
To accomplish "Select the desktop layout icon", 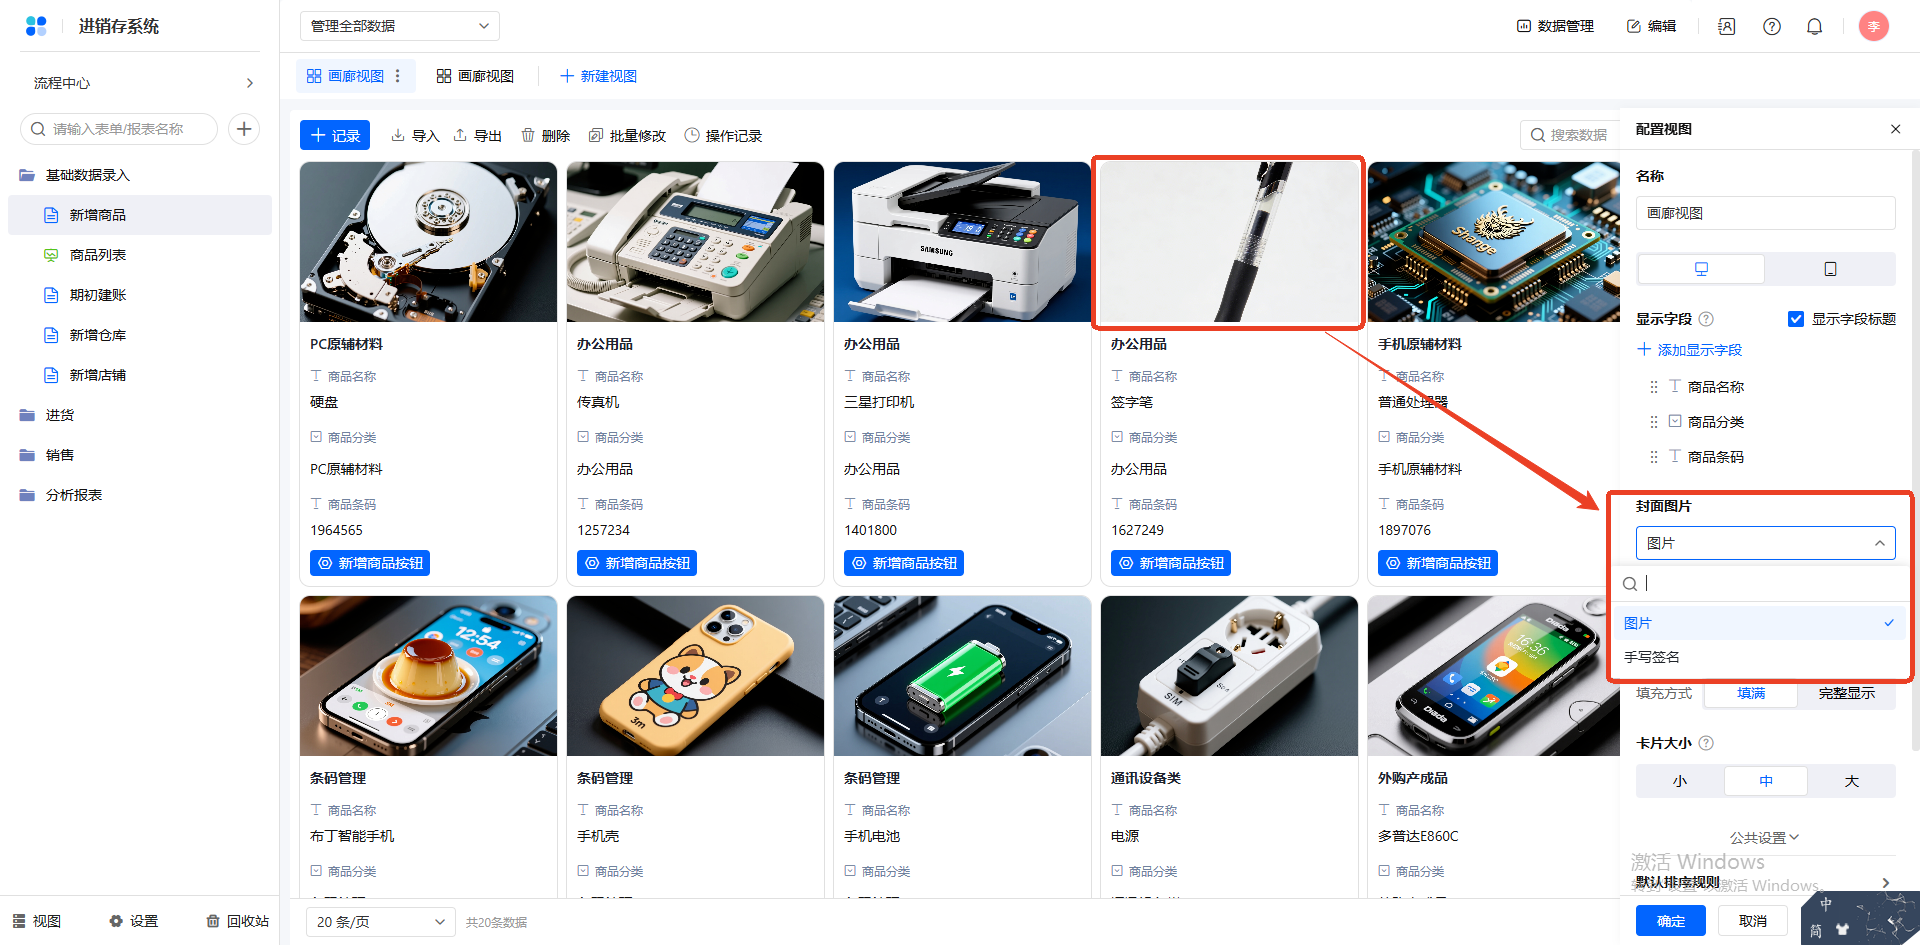I will [x=1701, y=269].
